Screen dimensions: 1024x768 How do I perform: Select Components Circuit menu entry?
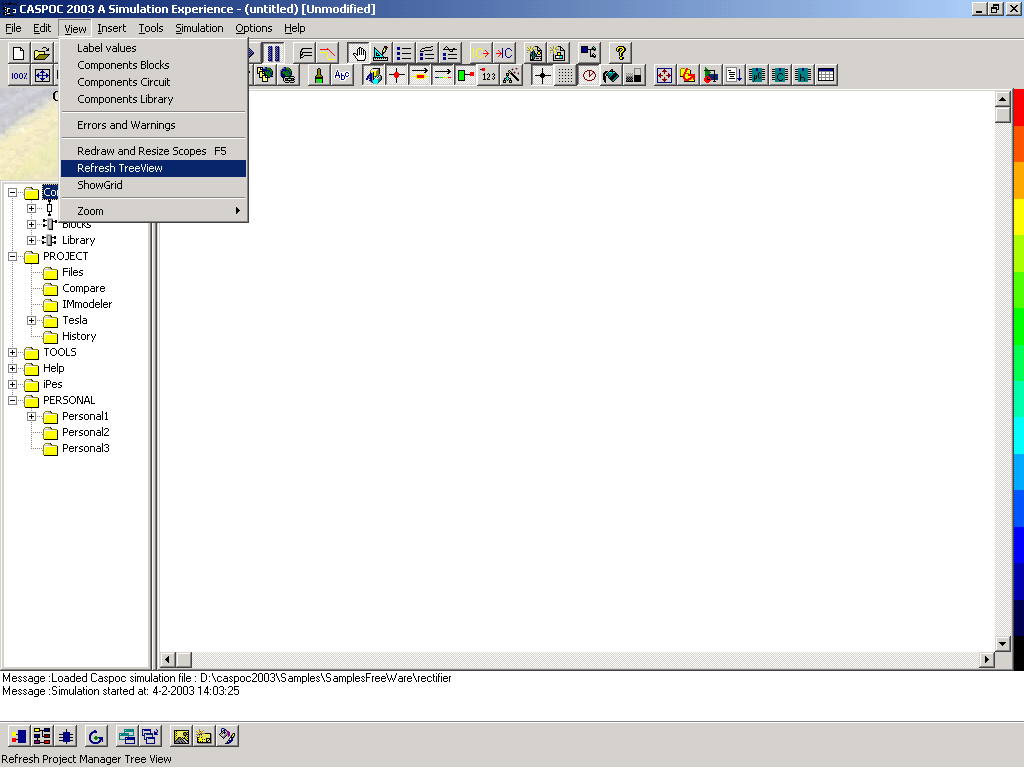(153, 82)
